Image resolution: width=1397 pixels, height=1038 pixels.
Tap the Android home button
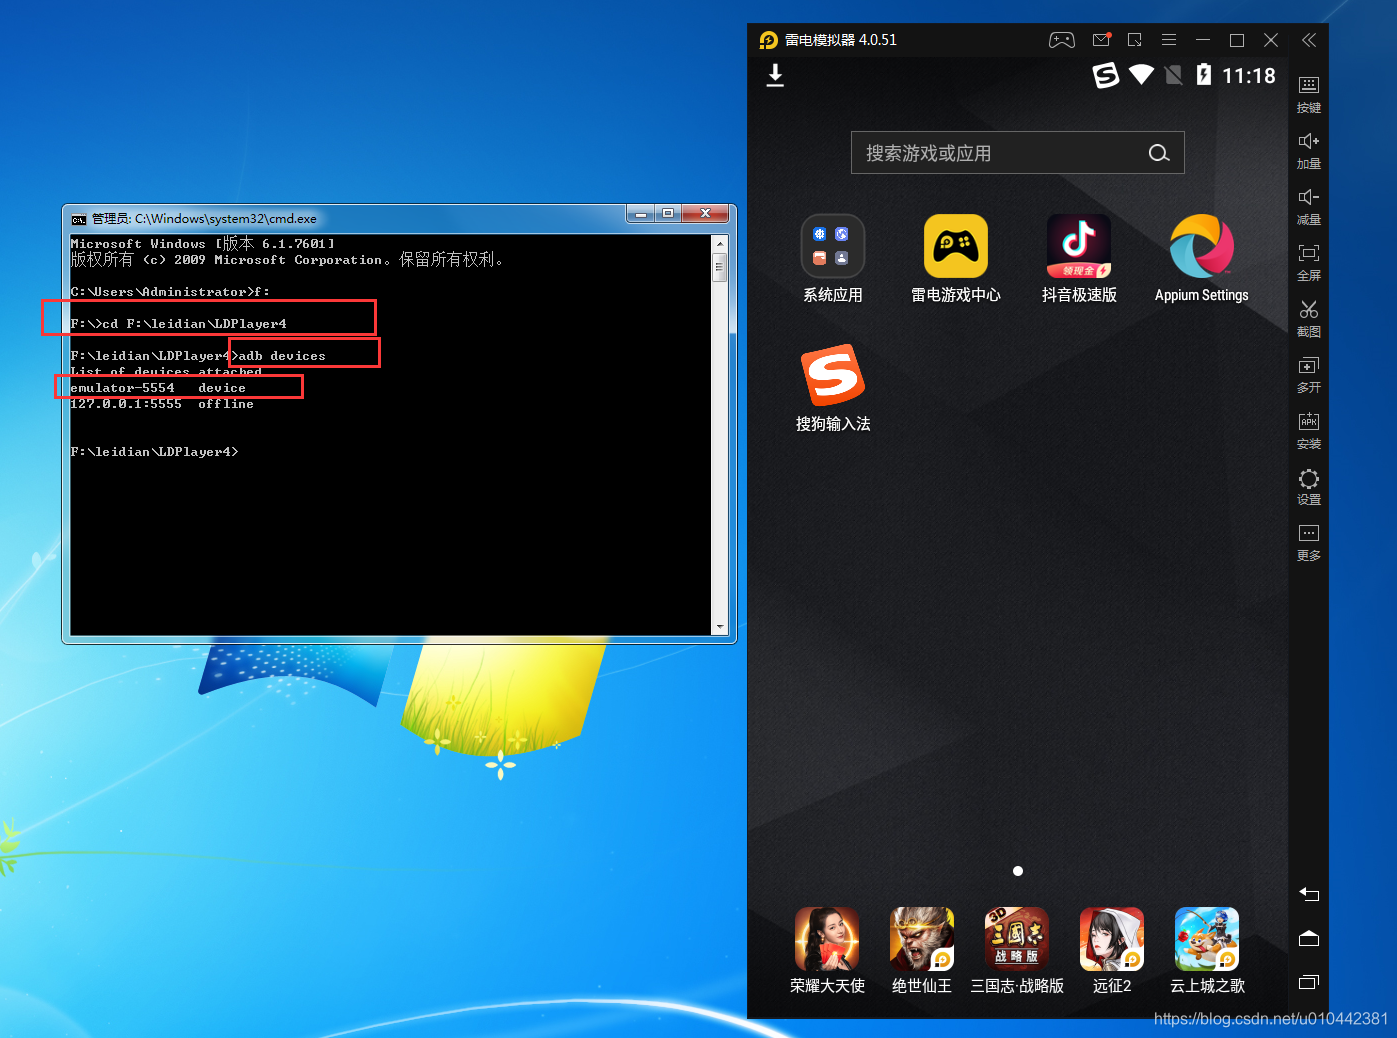pos(1309,938)
